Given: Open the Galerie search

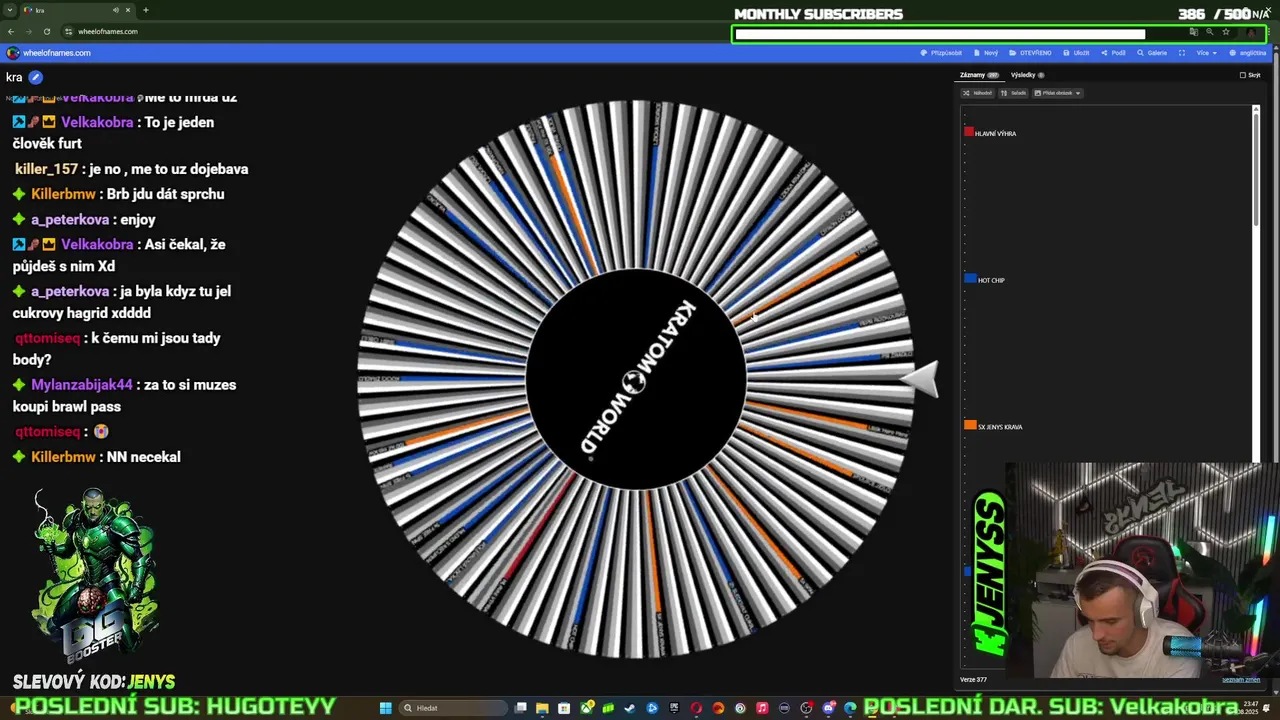Looking at the screenshot, I should pos(1152,53).
